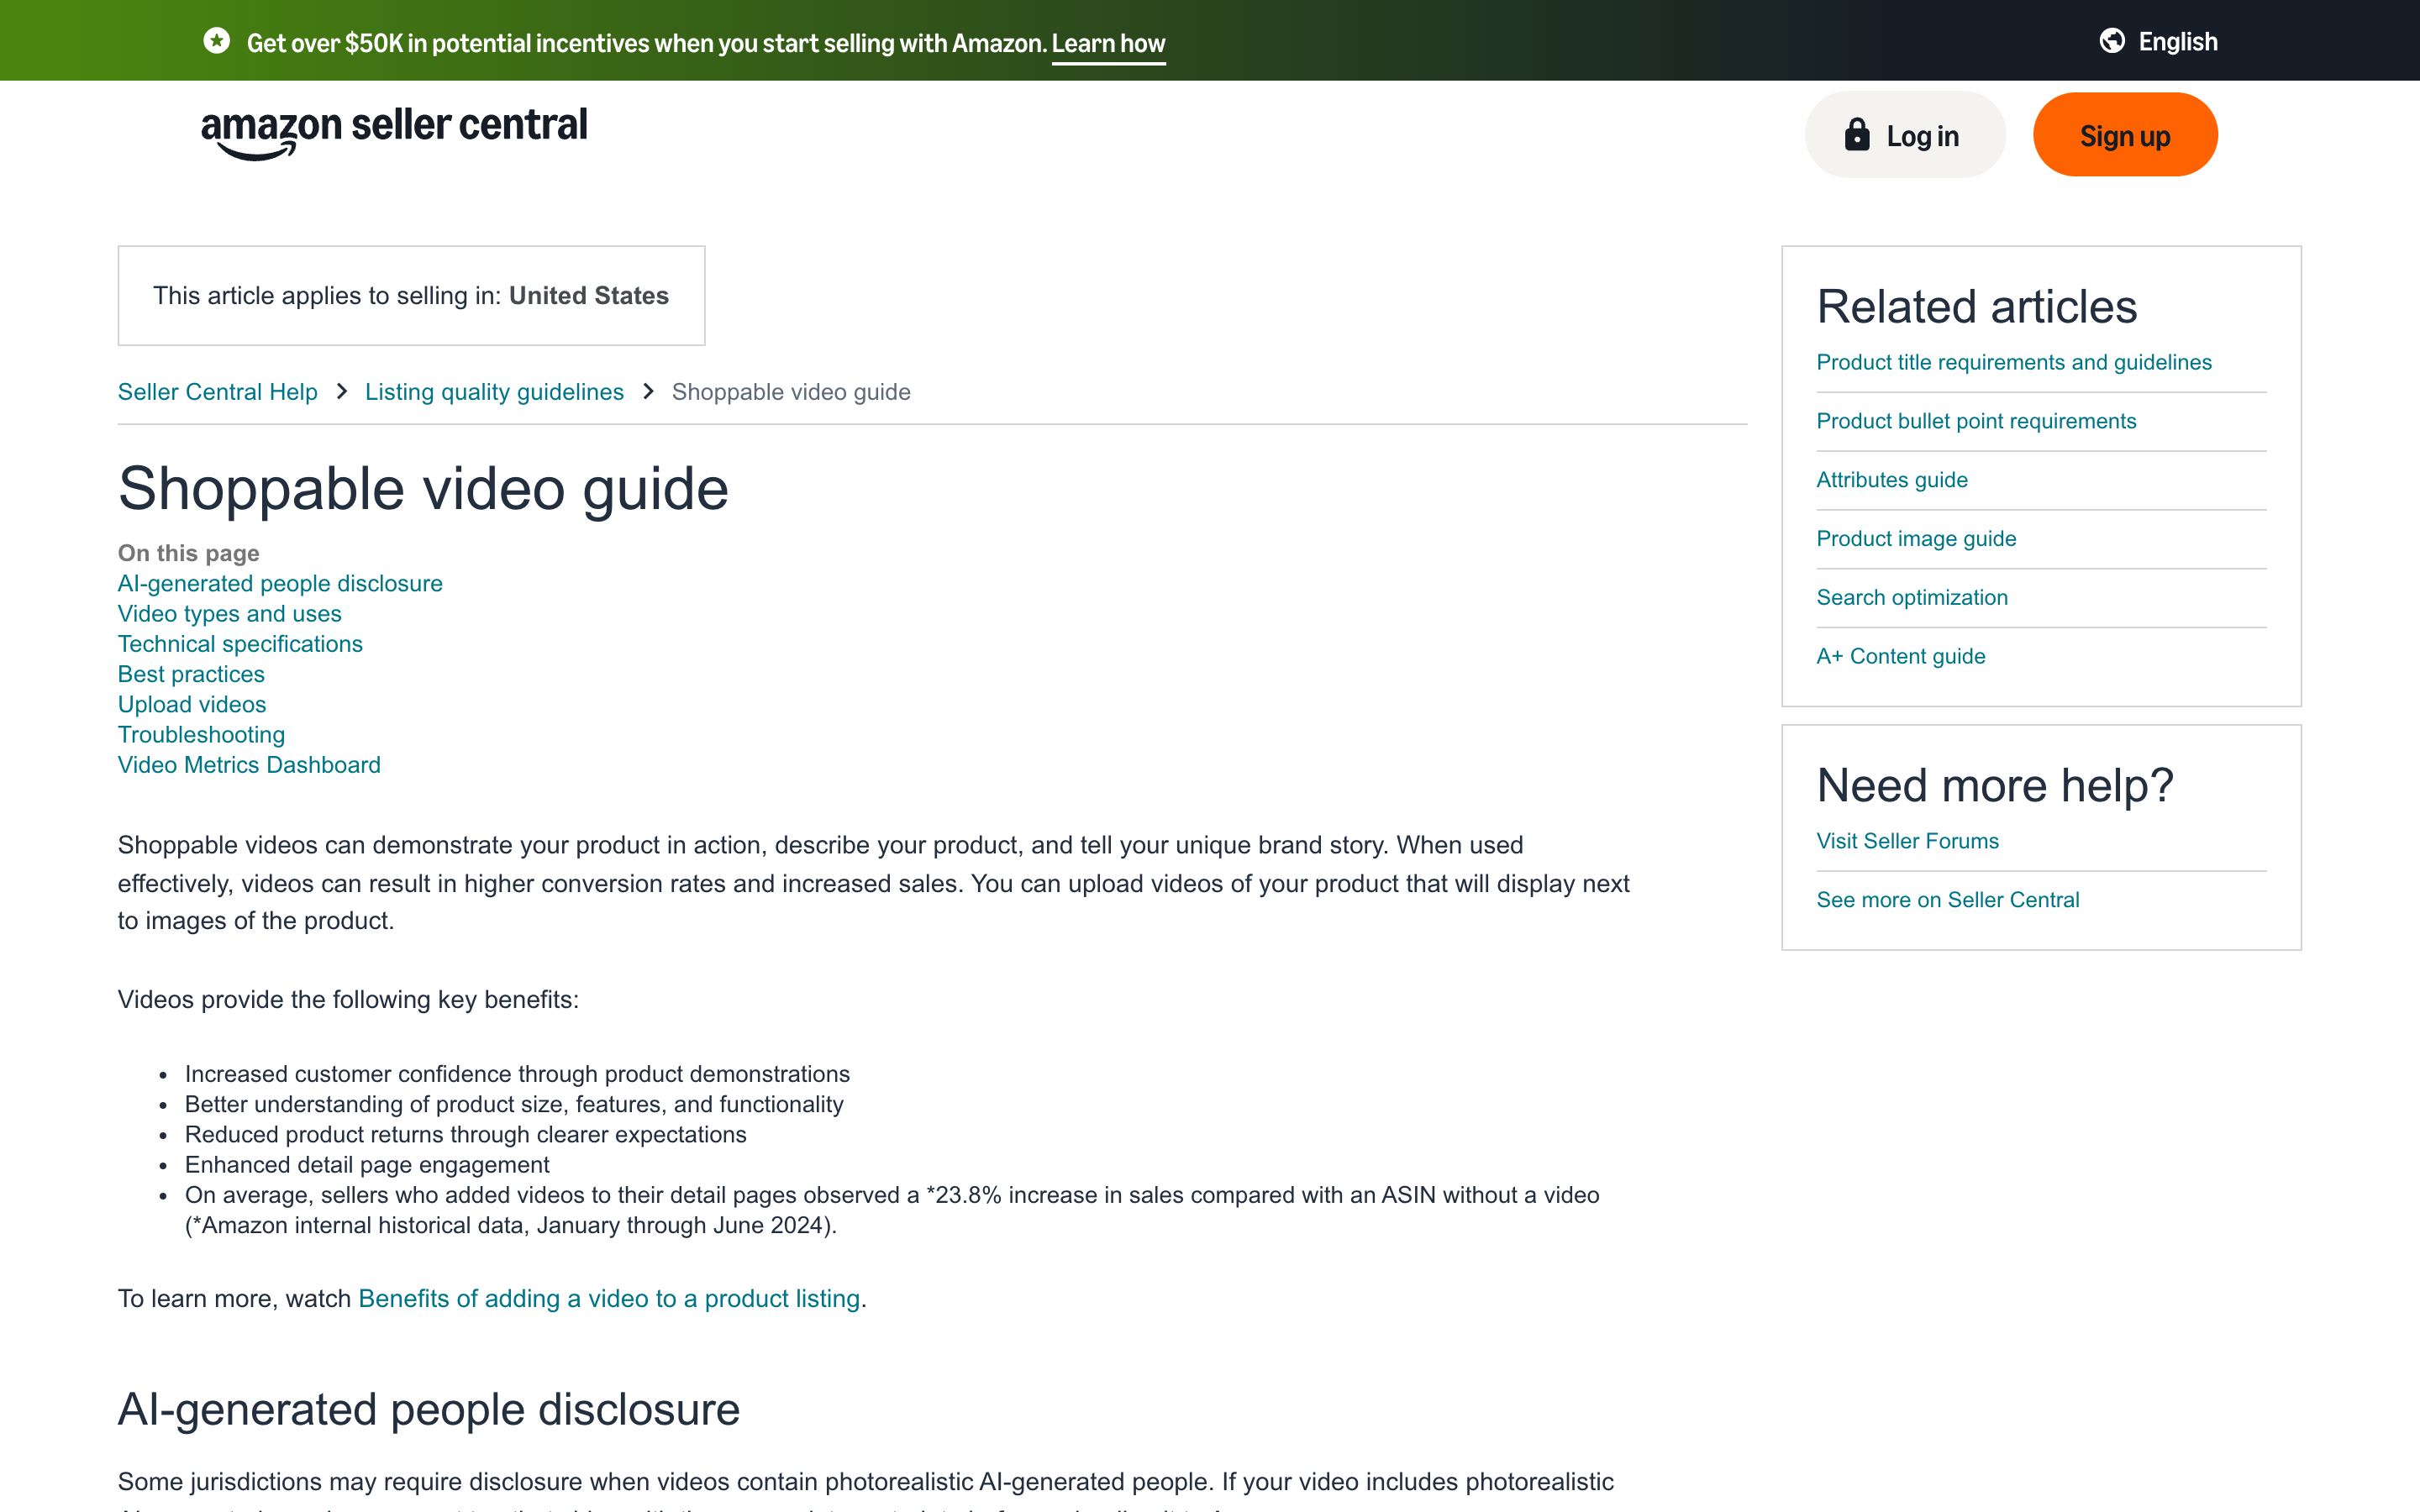Click the 'On this page' label
2420x1512 pixels.
point(189,553)
